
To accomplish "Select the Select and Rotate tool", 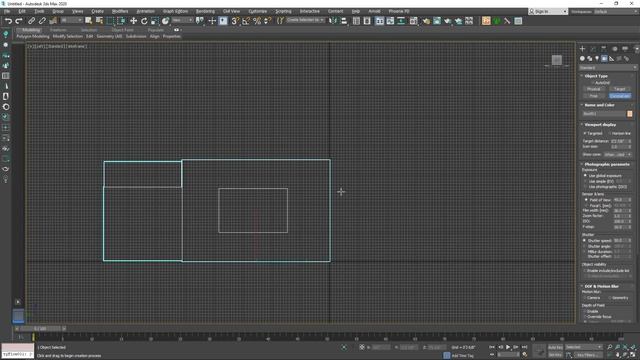I will click(x=144, y=21).
